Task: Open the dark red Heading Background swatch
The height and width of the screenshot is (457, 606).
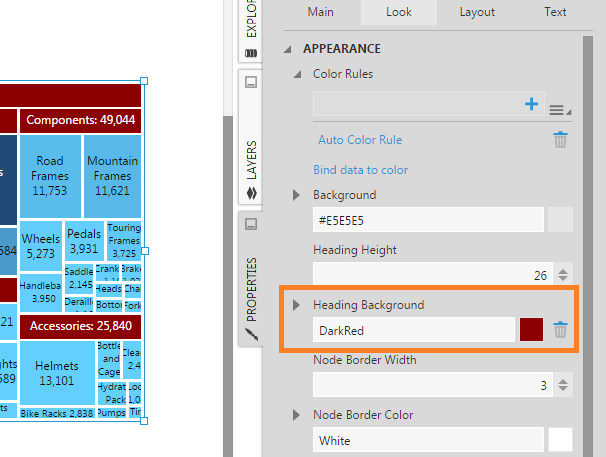Action: pyautogui.click(x=531, y=330)
